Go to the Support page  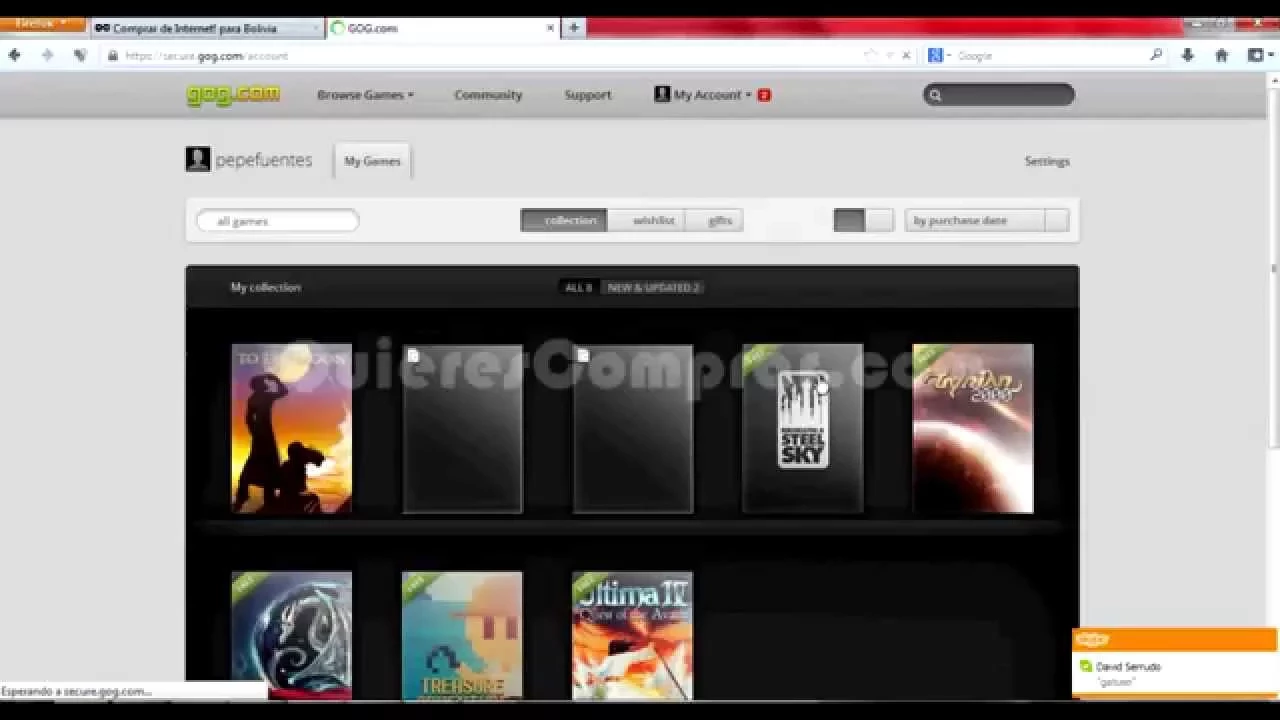[x=588, y=95]
